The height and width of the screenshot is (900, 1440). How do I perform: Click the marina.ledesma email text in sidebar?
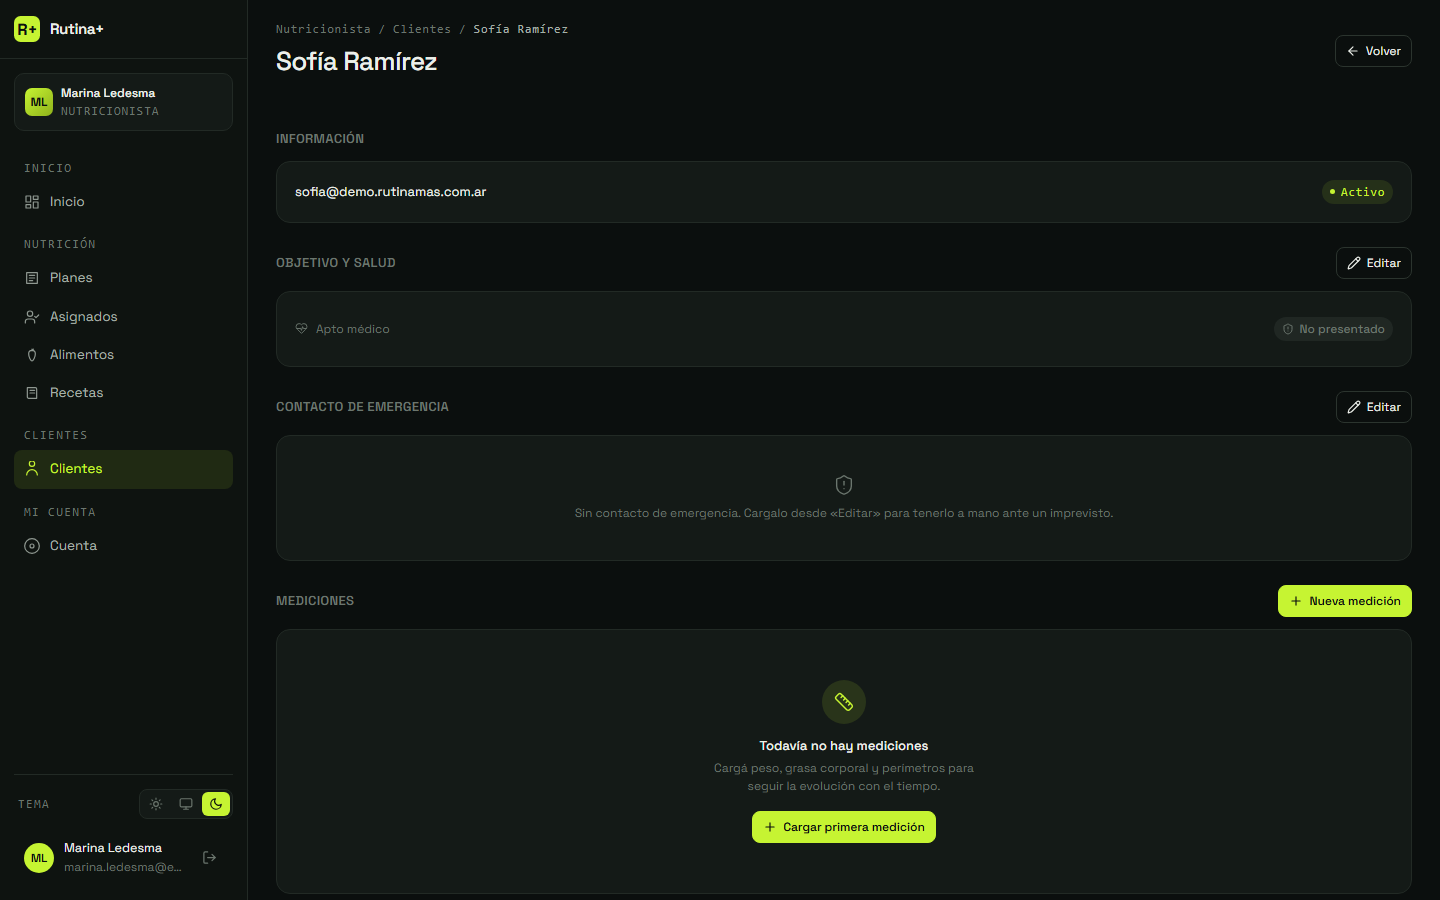coord(123,867)
